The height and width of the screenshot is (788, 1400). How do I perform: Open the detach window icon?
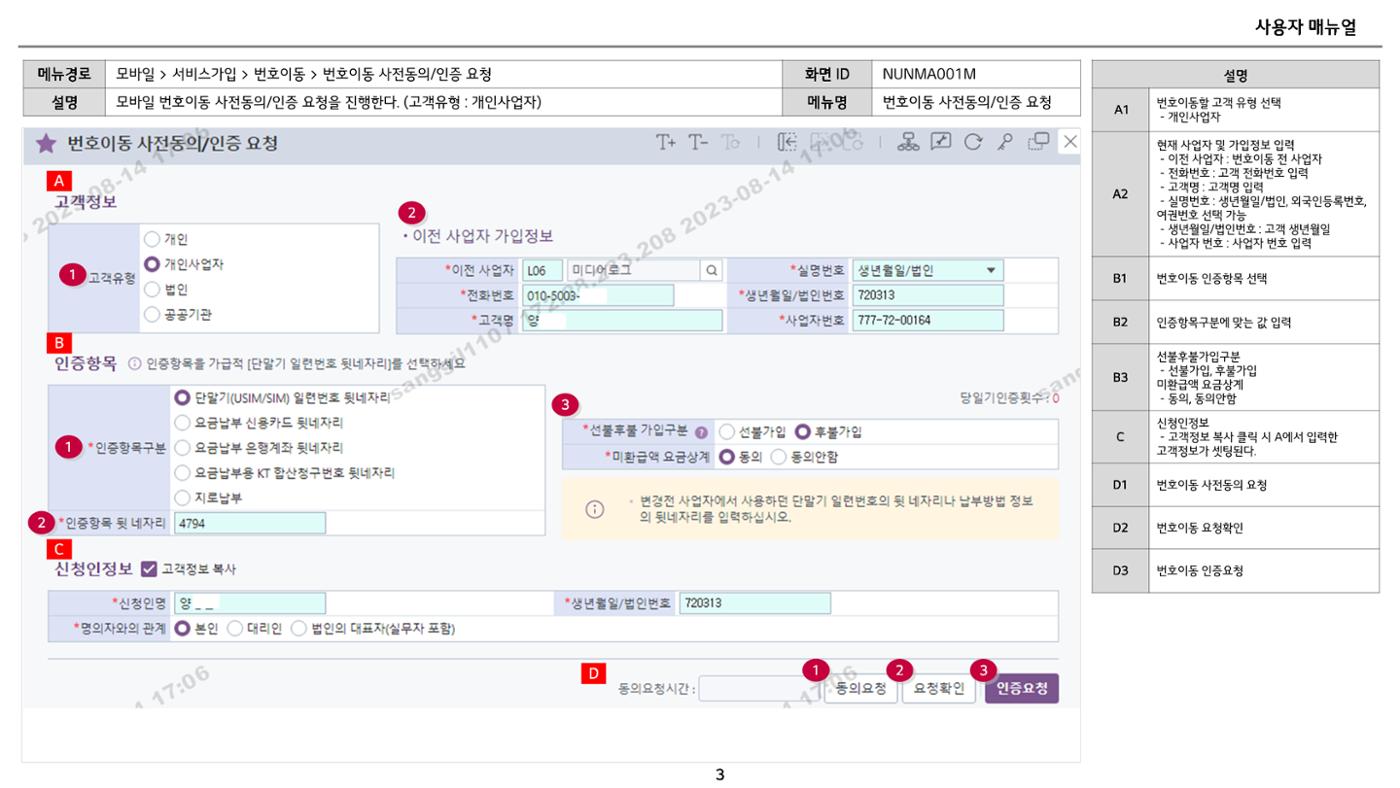(x=1038, y=142)
